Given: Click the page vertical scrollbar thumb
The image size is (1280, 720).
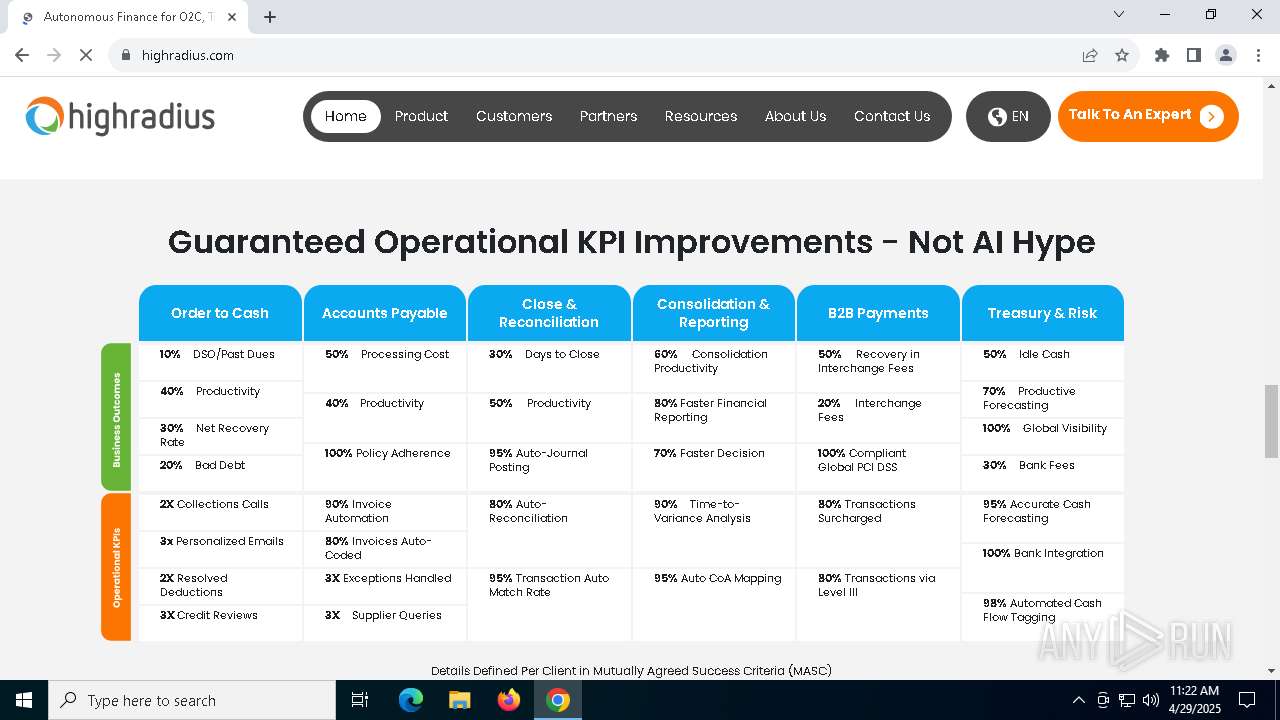Looking at the screenshot, I should pyautogui.click(x=1272, y=420).
